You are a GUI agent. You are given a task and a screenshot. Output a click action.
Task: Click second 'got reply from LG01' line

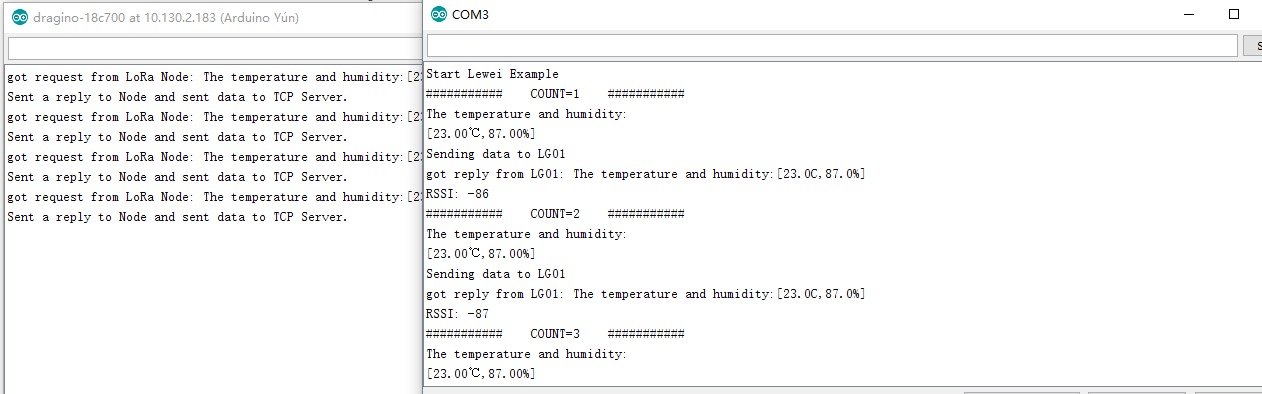tap(645, 294)
